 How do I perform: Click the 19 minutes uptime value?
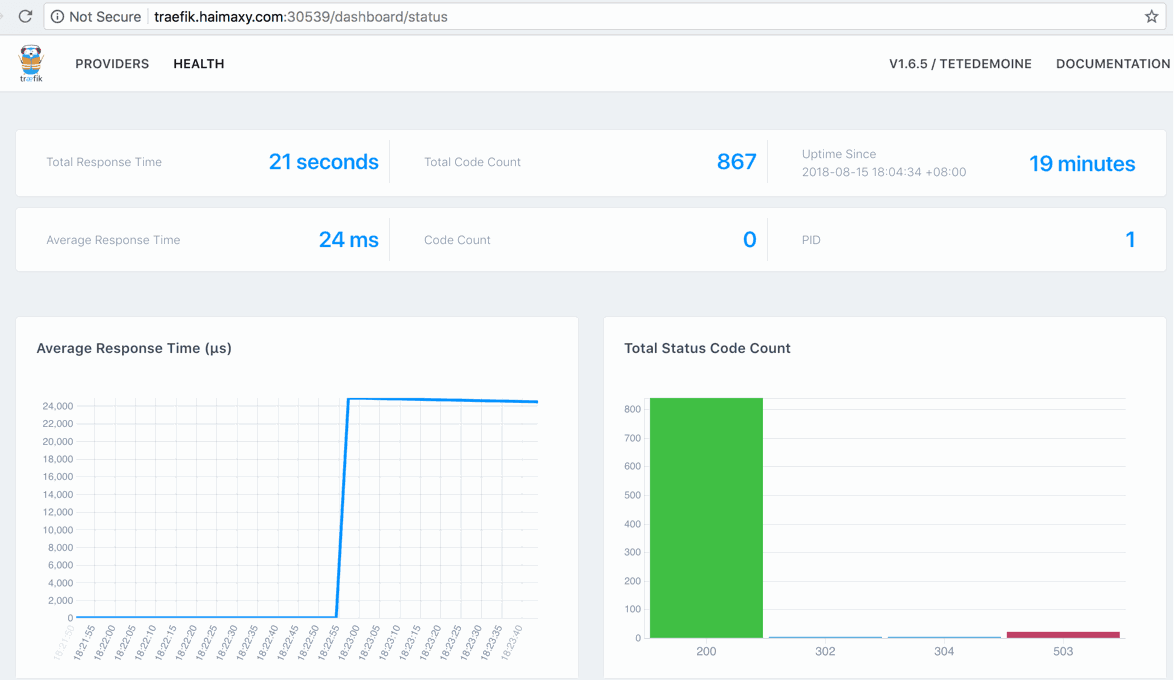coord(1081,164)
